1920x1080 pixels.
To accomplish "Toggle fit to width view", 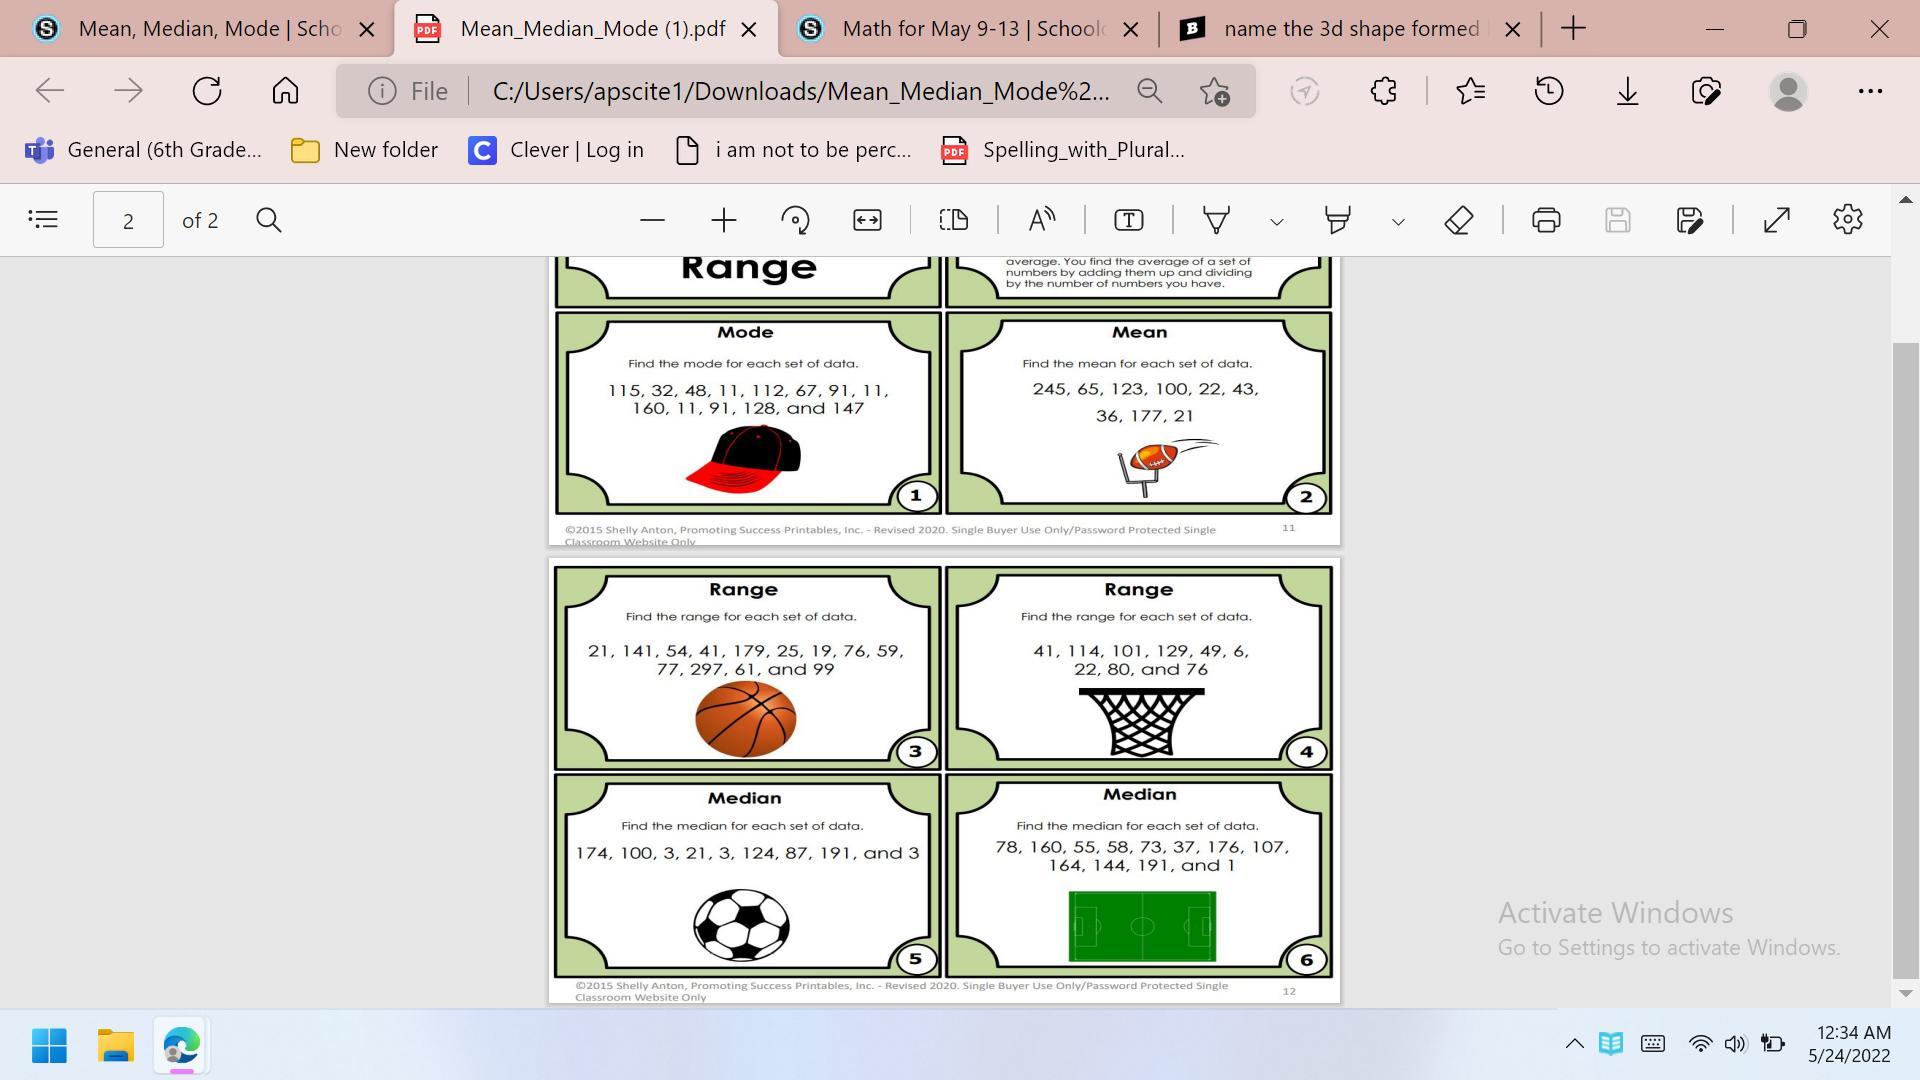I will 867,220.
